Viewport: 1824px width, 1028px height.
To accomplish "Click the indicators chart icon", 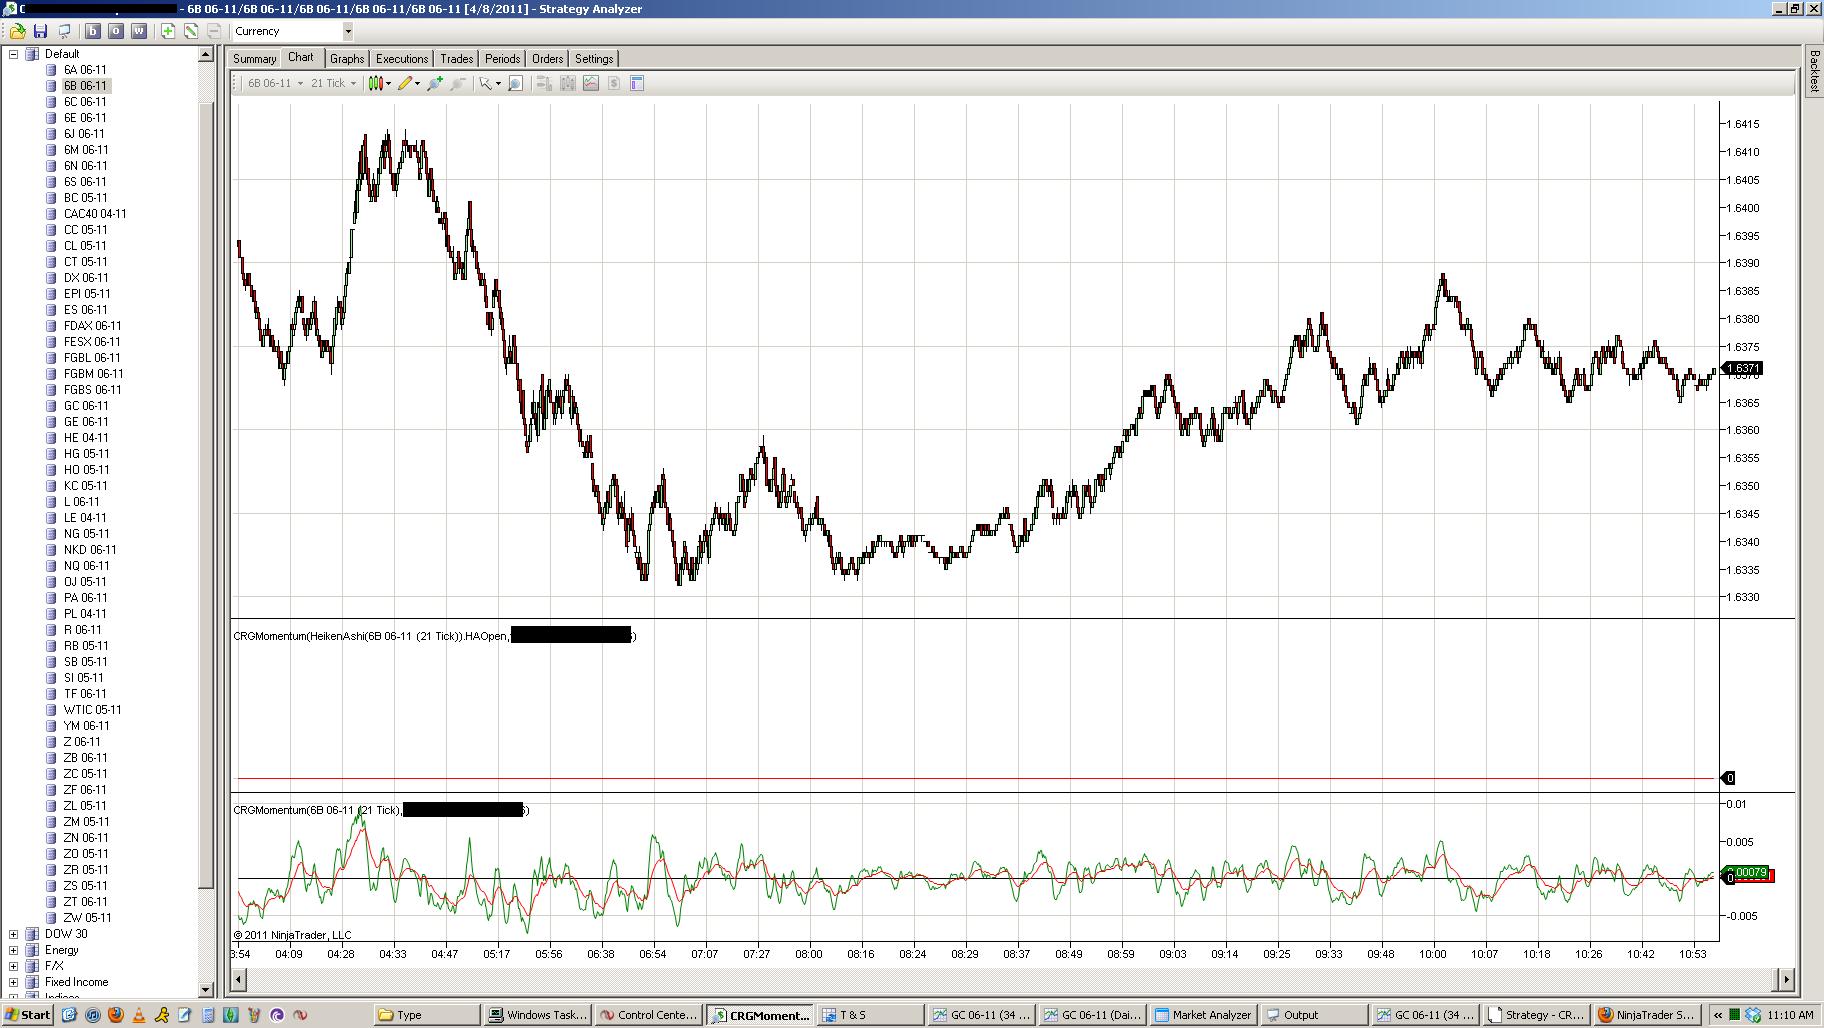I will pyautogui.click(x=591, y=83).
